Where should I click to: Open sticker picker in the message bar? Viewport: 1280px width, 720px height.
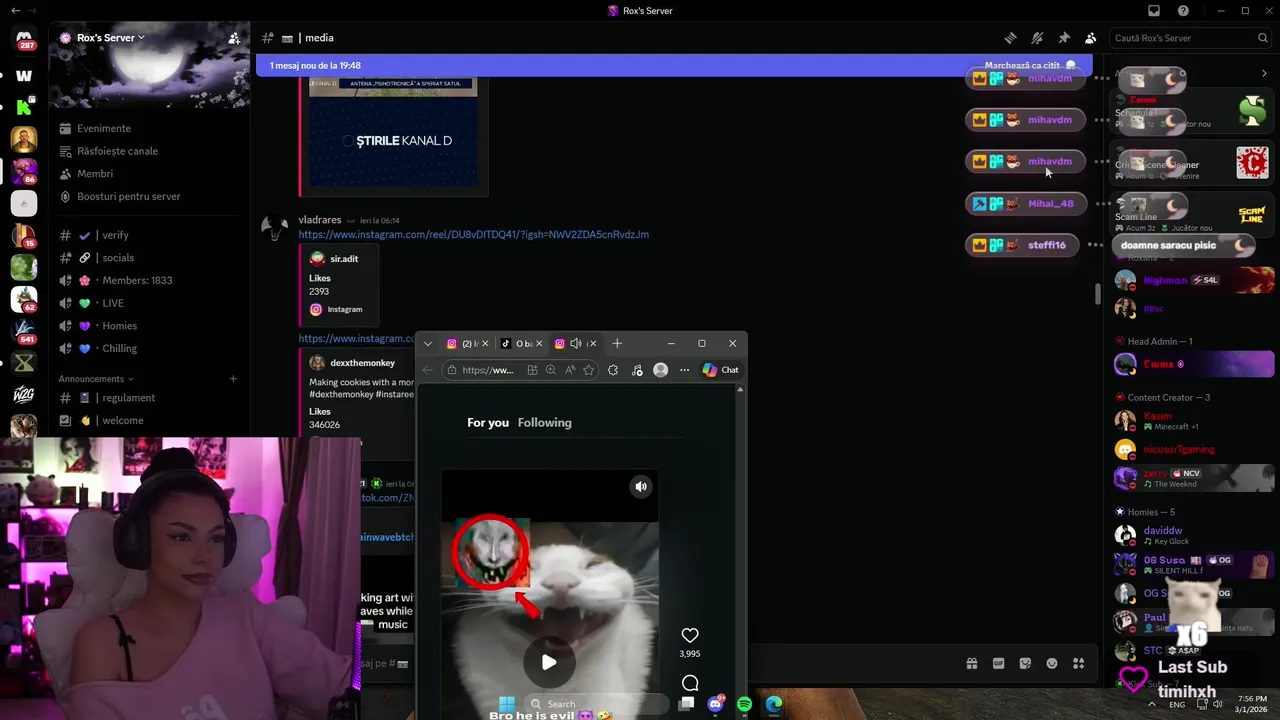pyautogui.click(x=1025, y=663)
